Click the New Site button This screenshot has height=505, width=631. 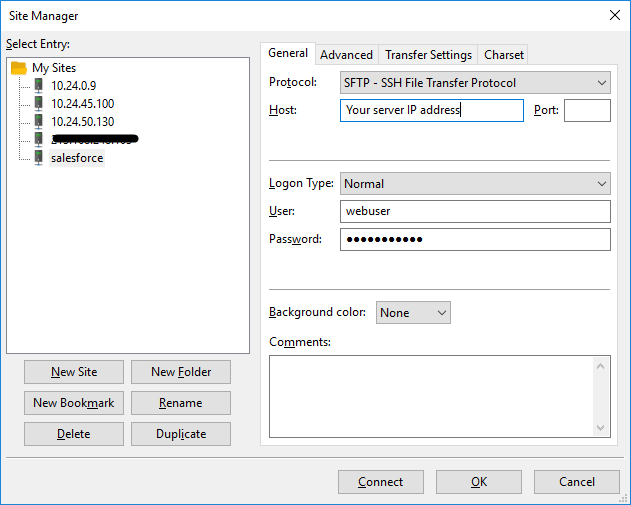[x=74, y=372]
